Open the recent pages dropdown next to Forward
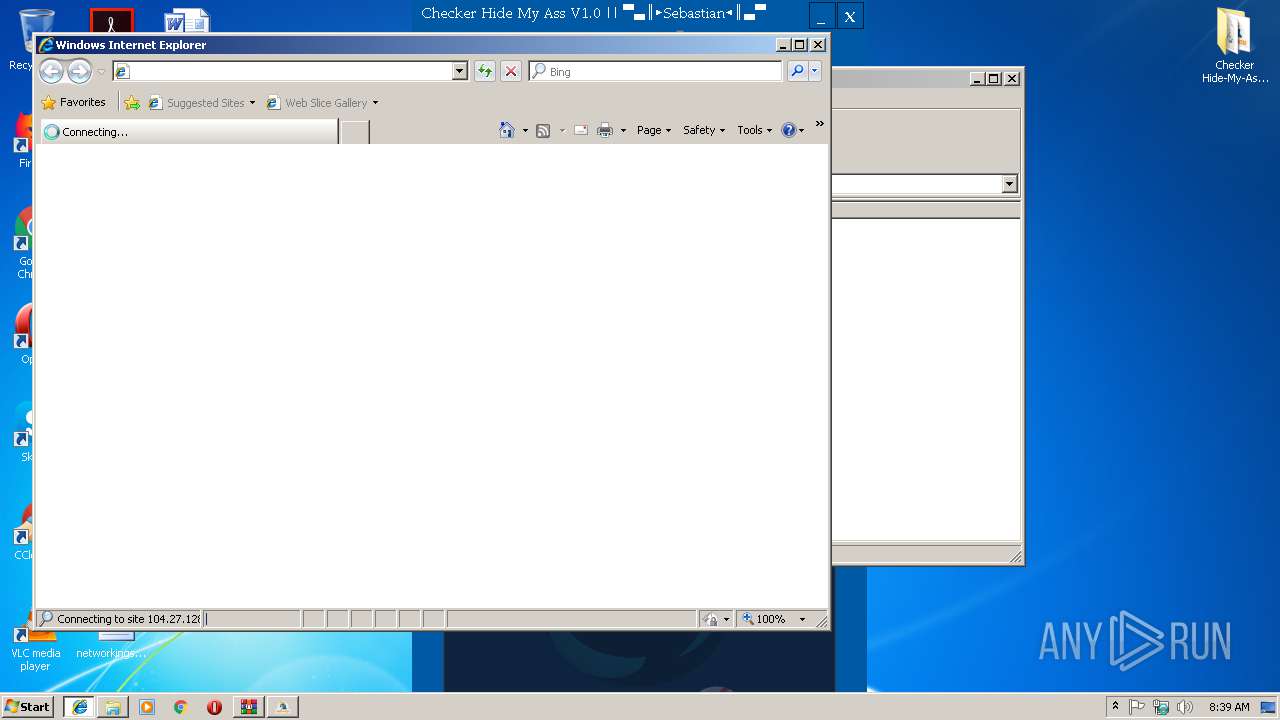Viewport: 1280px width, 720px height. (x=101, y=72)
